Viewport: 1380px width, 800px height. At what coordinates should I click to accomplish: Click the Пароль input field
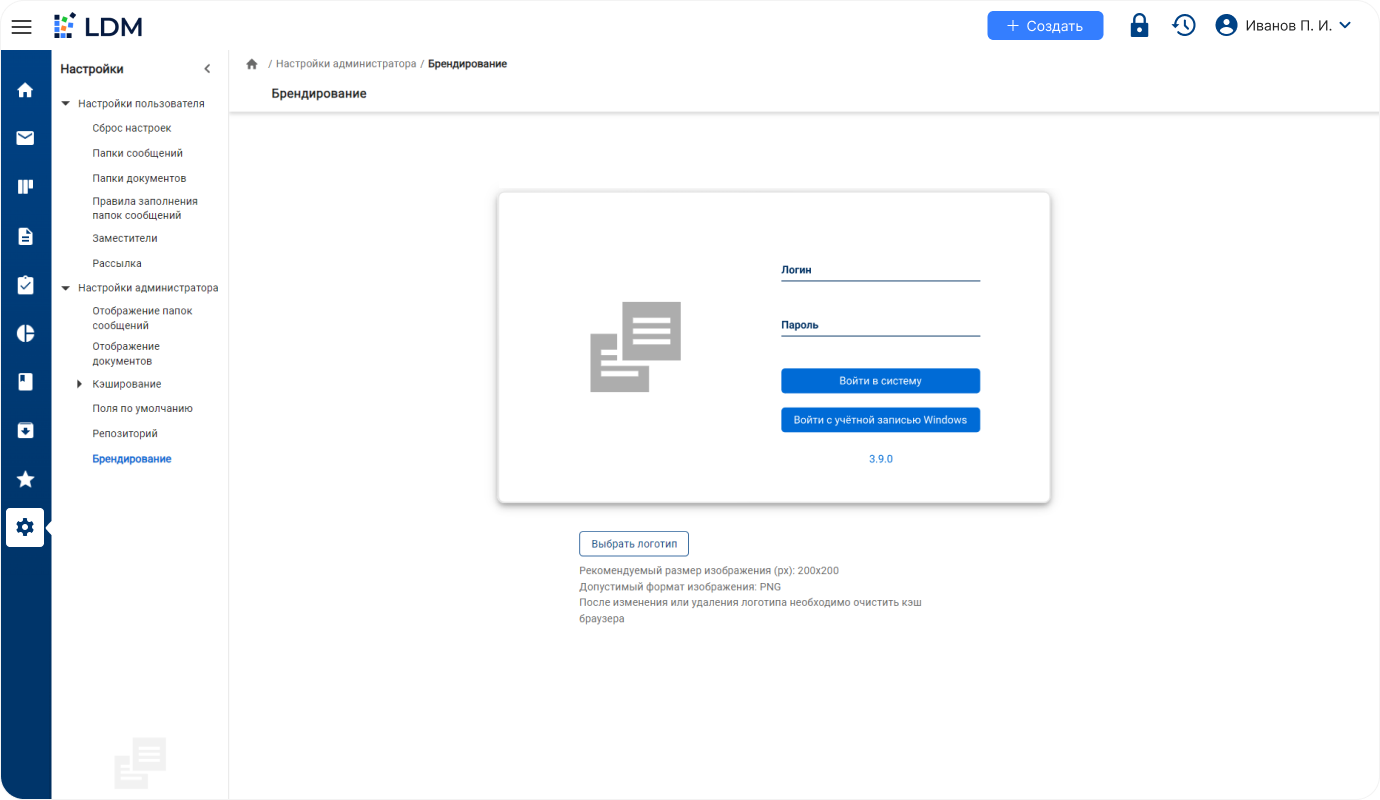point(880,325)
